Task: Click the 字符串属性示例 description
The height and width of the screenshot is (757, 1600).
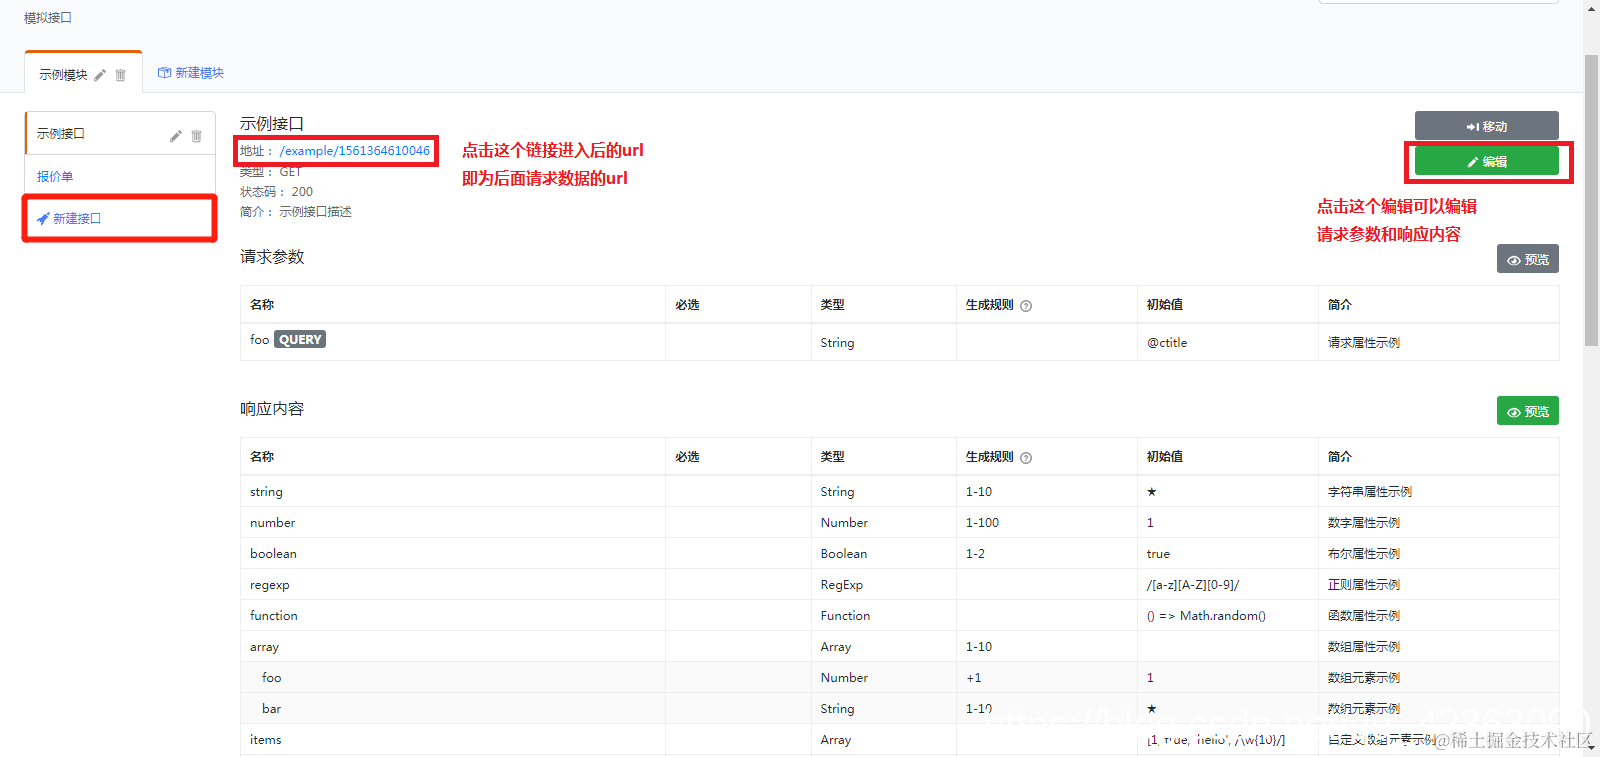Action: tap(1370, 492)
